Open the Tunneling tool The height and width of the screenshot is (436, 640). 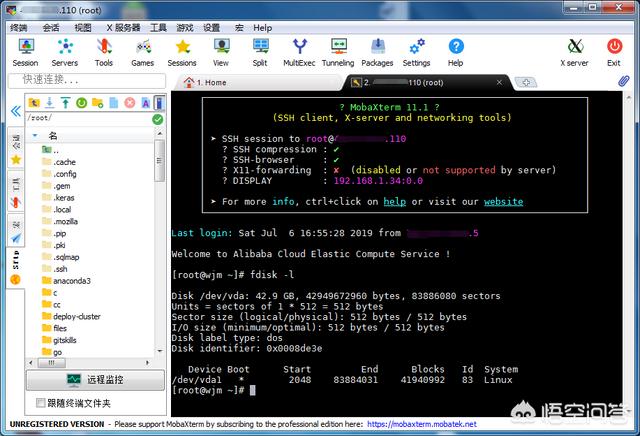338,52
